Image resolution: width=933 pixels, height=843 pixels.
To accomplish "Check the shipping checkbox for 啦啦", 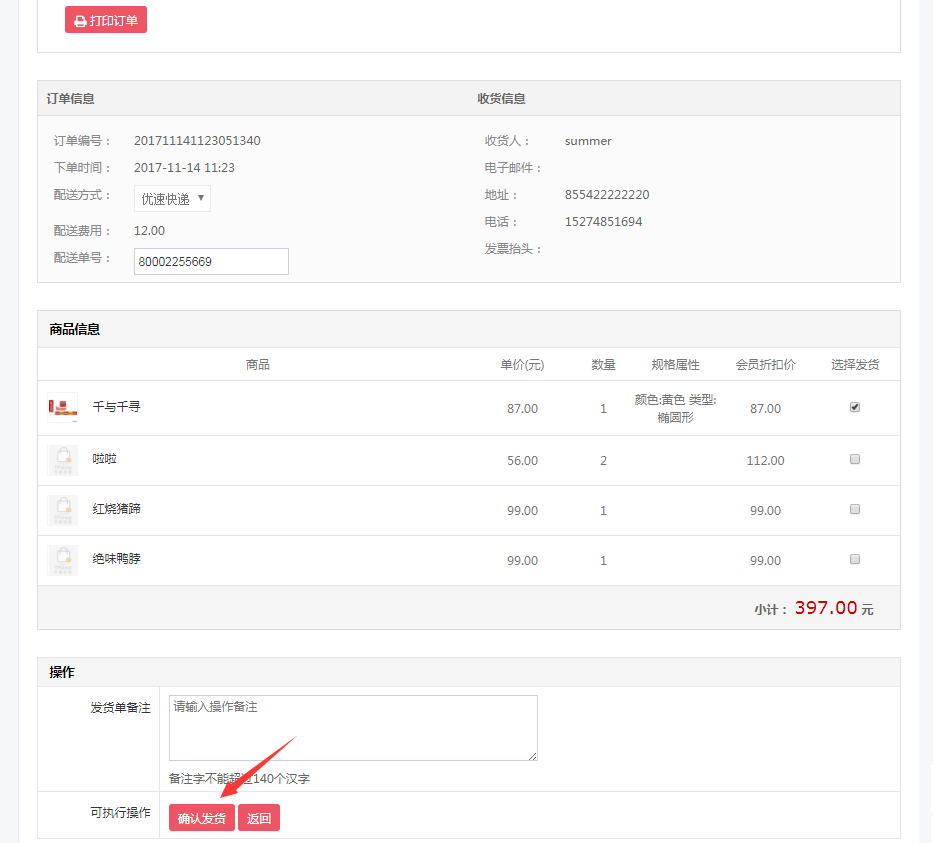I will 855,460.
